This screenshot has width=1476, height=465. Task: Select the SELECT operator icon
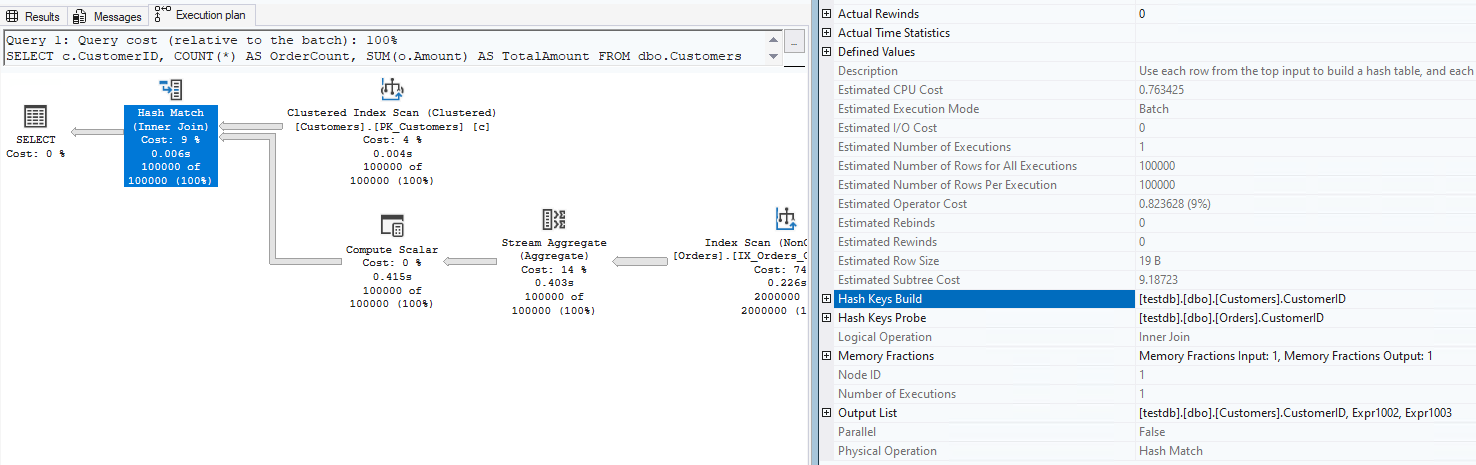pyautogui.click(x=35, y=117)
